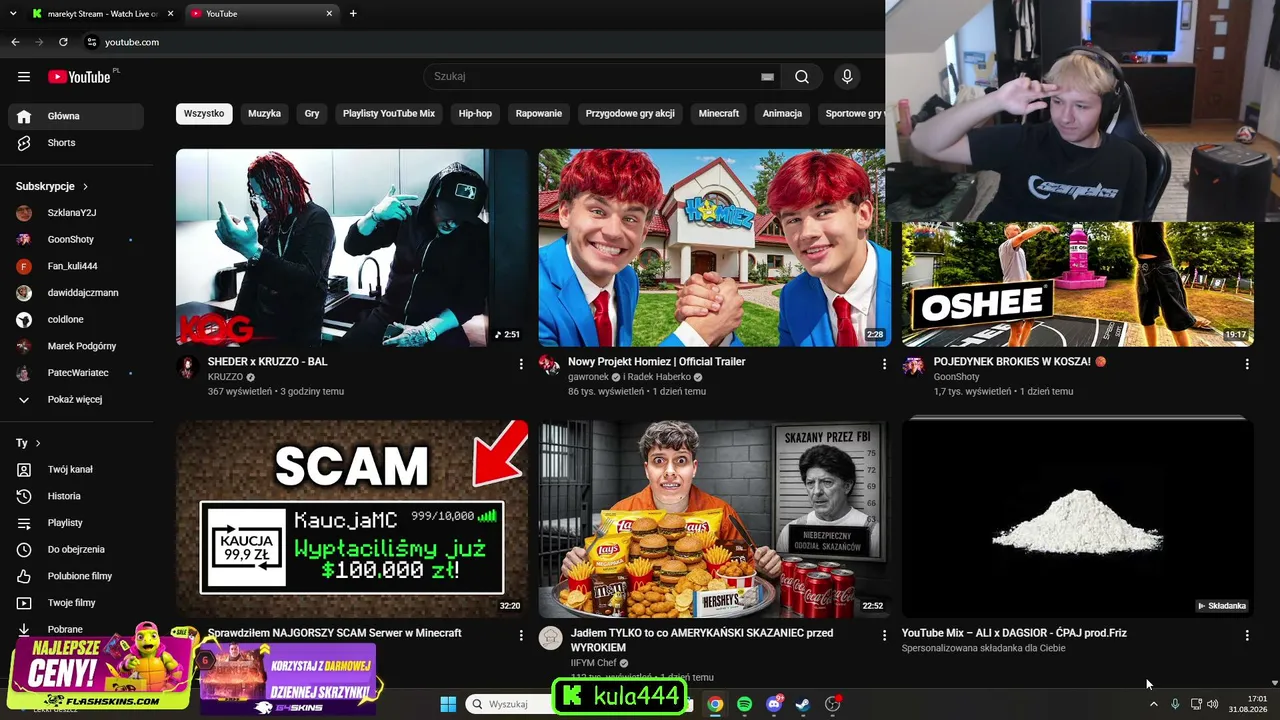This screenshot has width=1280, height=720.
Task: Open more options for POJEDYNEK BROKIES video
Action: 1247,365
